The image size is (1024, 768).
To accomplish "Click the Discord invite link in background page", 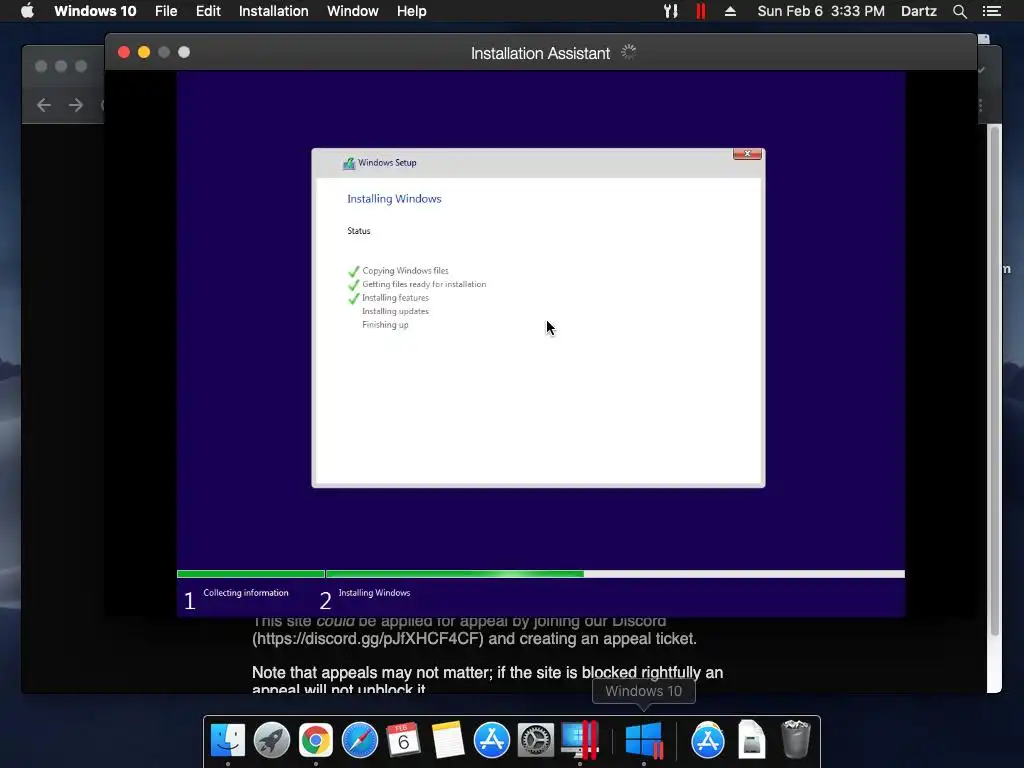I will [x=368, y=639].
